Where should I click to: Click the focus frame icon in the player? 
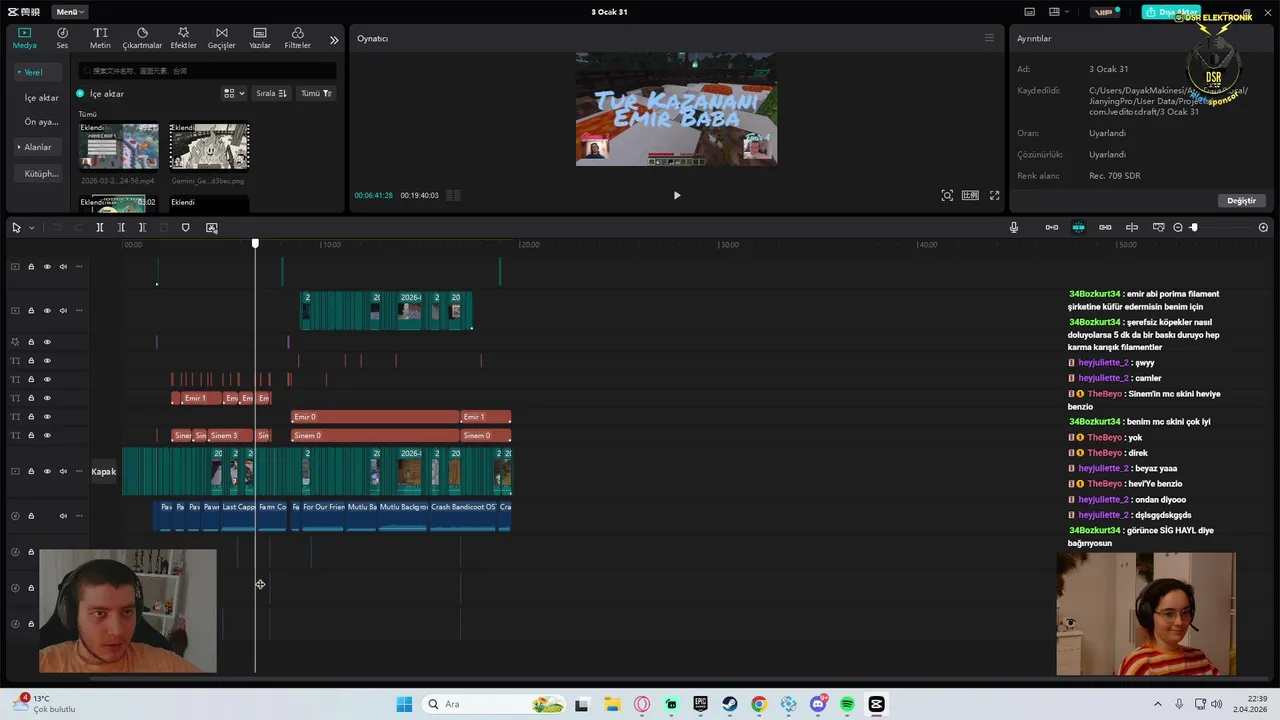(947, 196)
